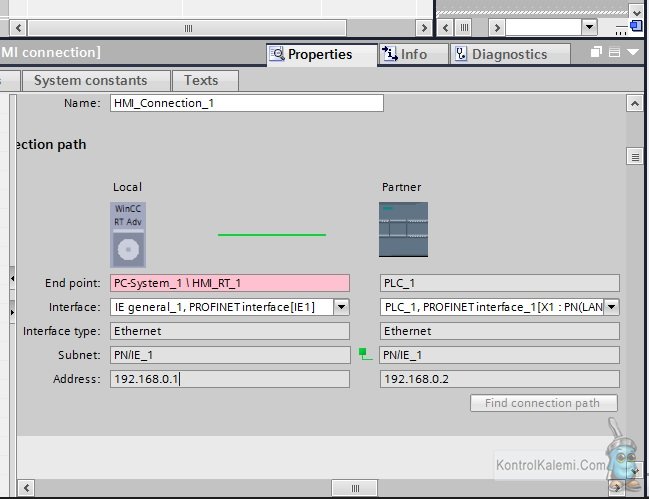
Task: Click properties panel scroll up arrow
Action: pos(635,103)
